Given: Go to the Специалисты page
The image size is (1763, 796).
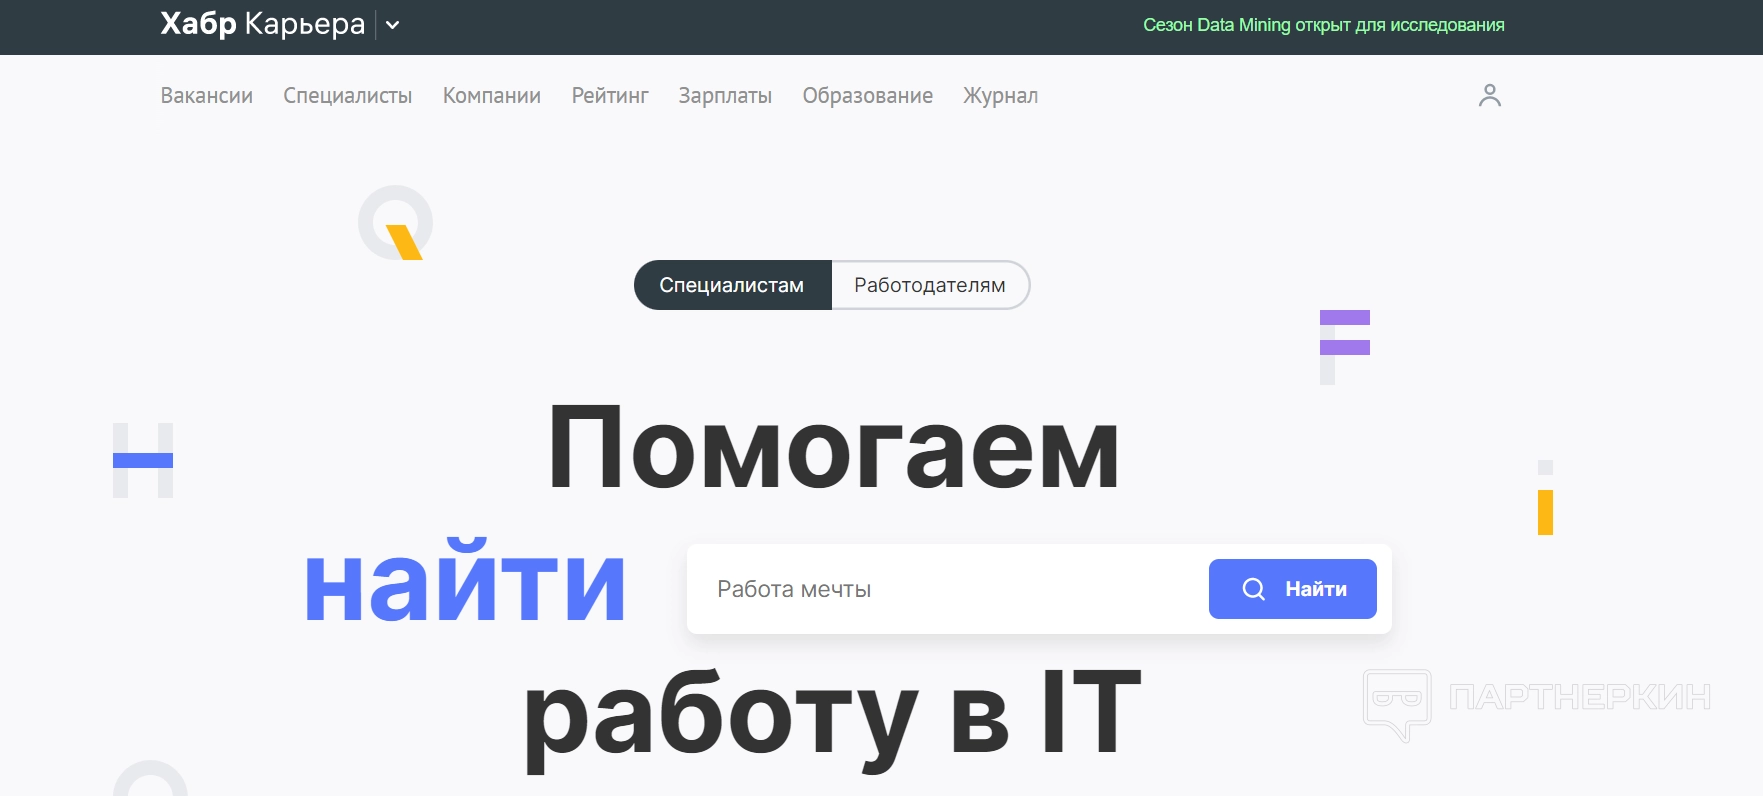Looking at the screenshot, I should (x=347, y=96).
